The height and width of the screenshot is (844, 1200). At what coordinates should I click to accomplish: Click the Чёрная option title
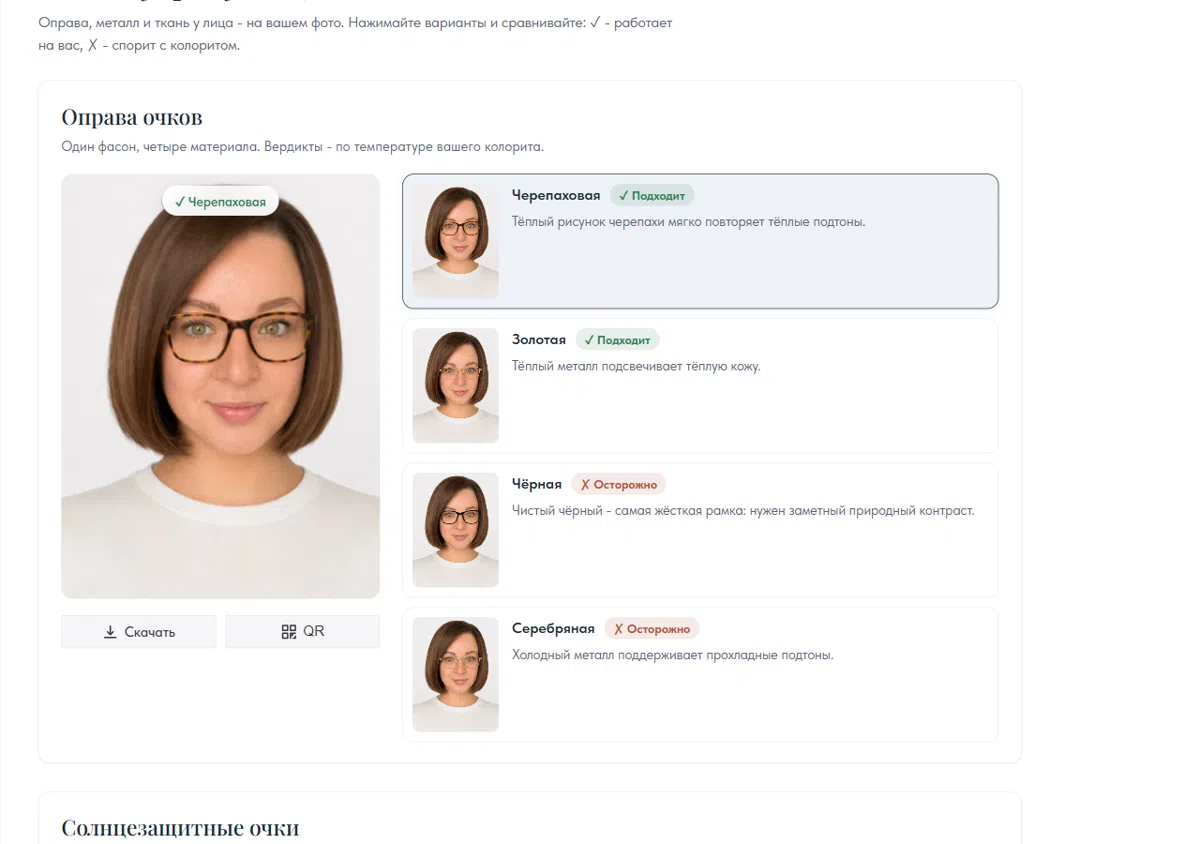tap(537, 484)
